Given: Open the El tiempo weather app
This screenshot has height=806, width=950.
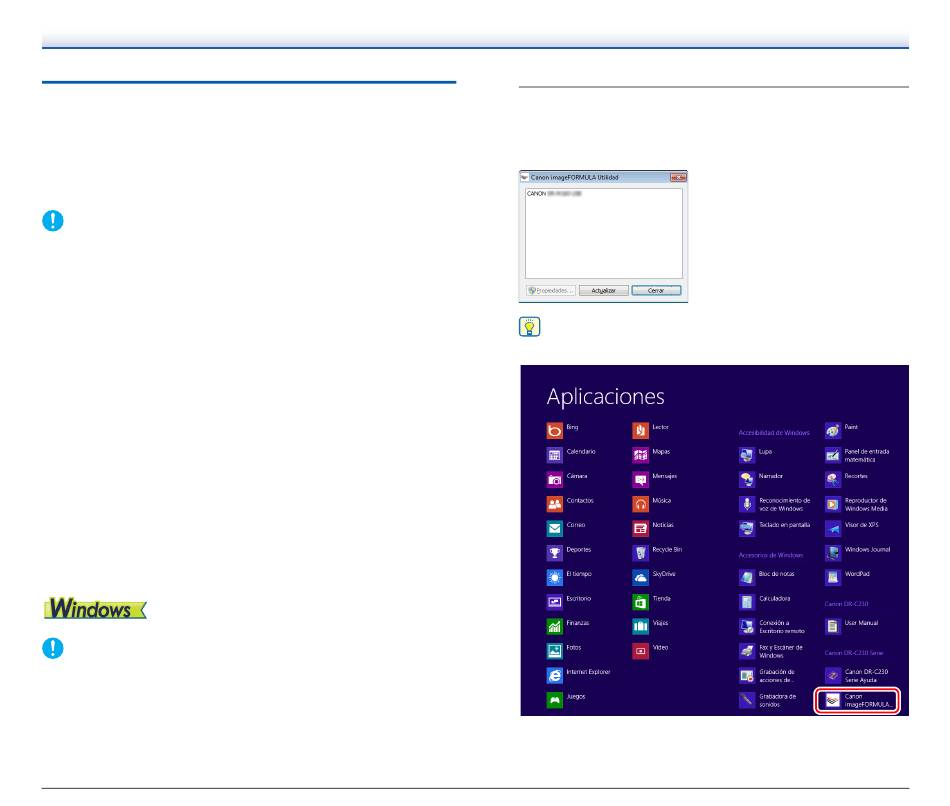Looking at the screenshot, I should point(569,577).
